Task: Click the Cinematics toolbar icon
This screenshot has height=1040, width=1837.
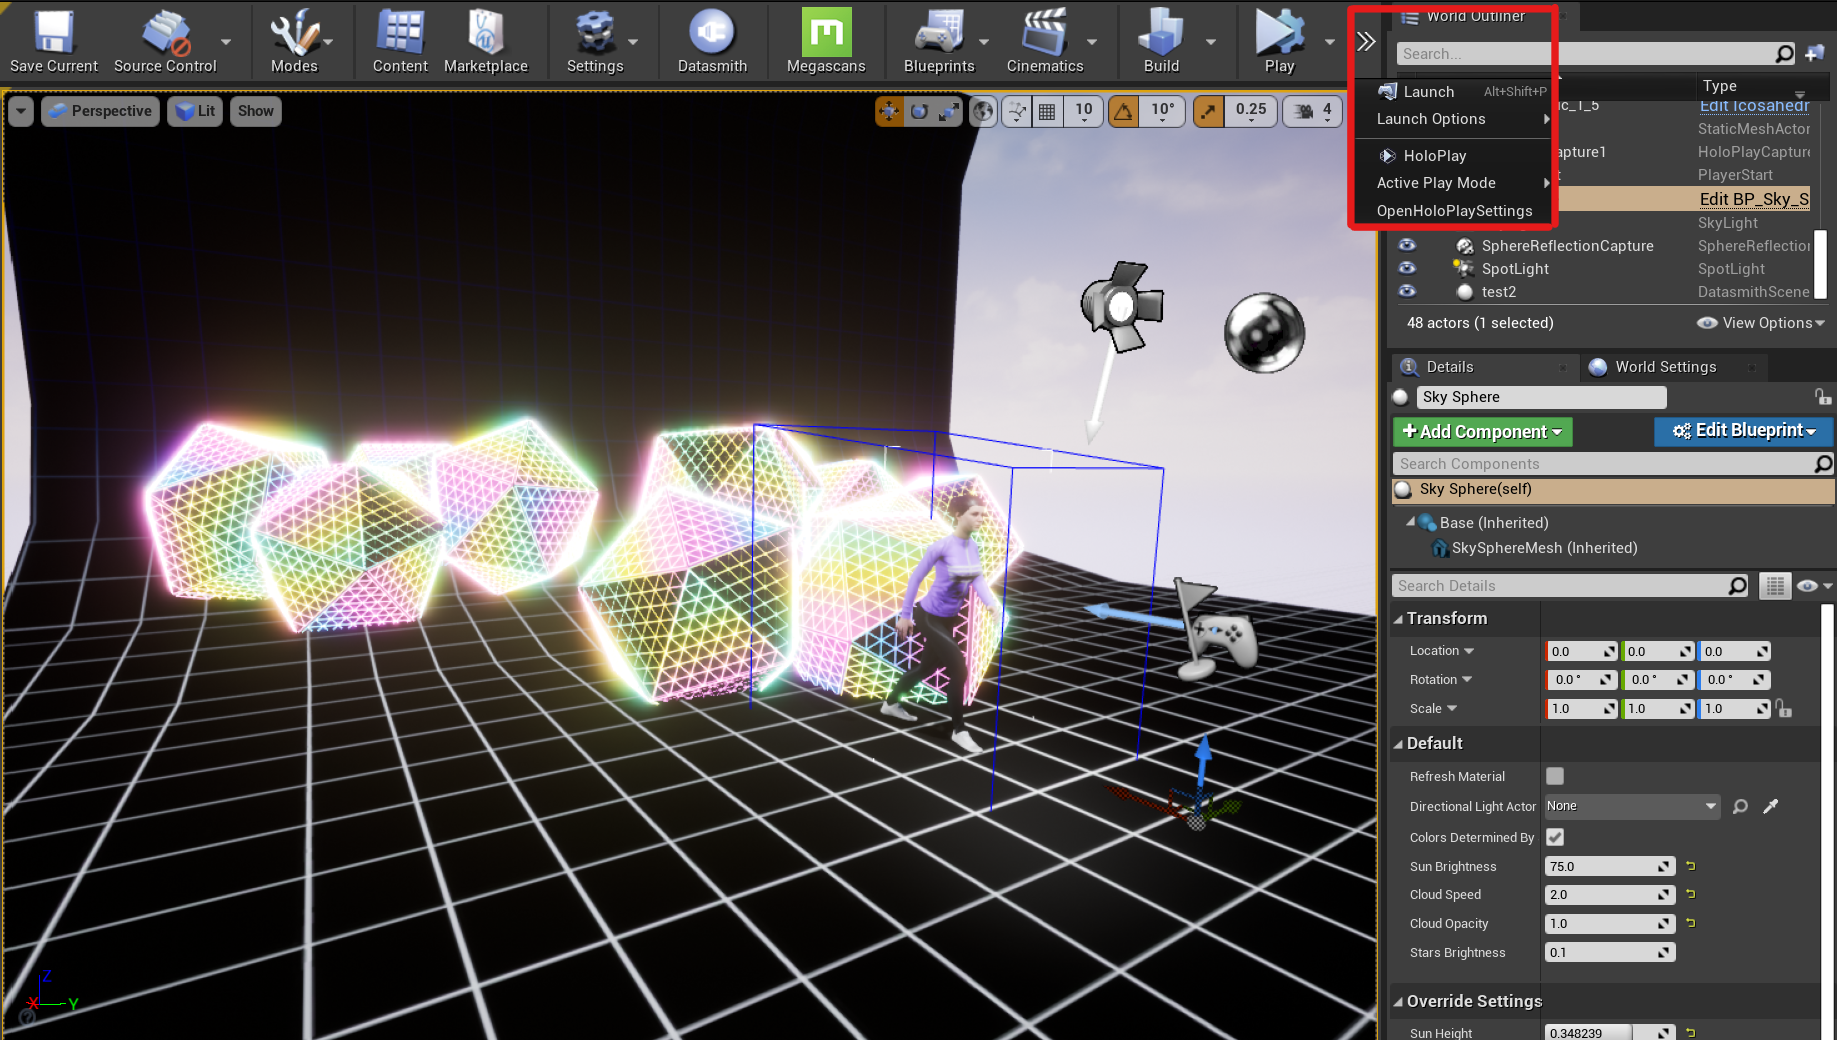Action: (x=1044, y=34)
